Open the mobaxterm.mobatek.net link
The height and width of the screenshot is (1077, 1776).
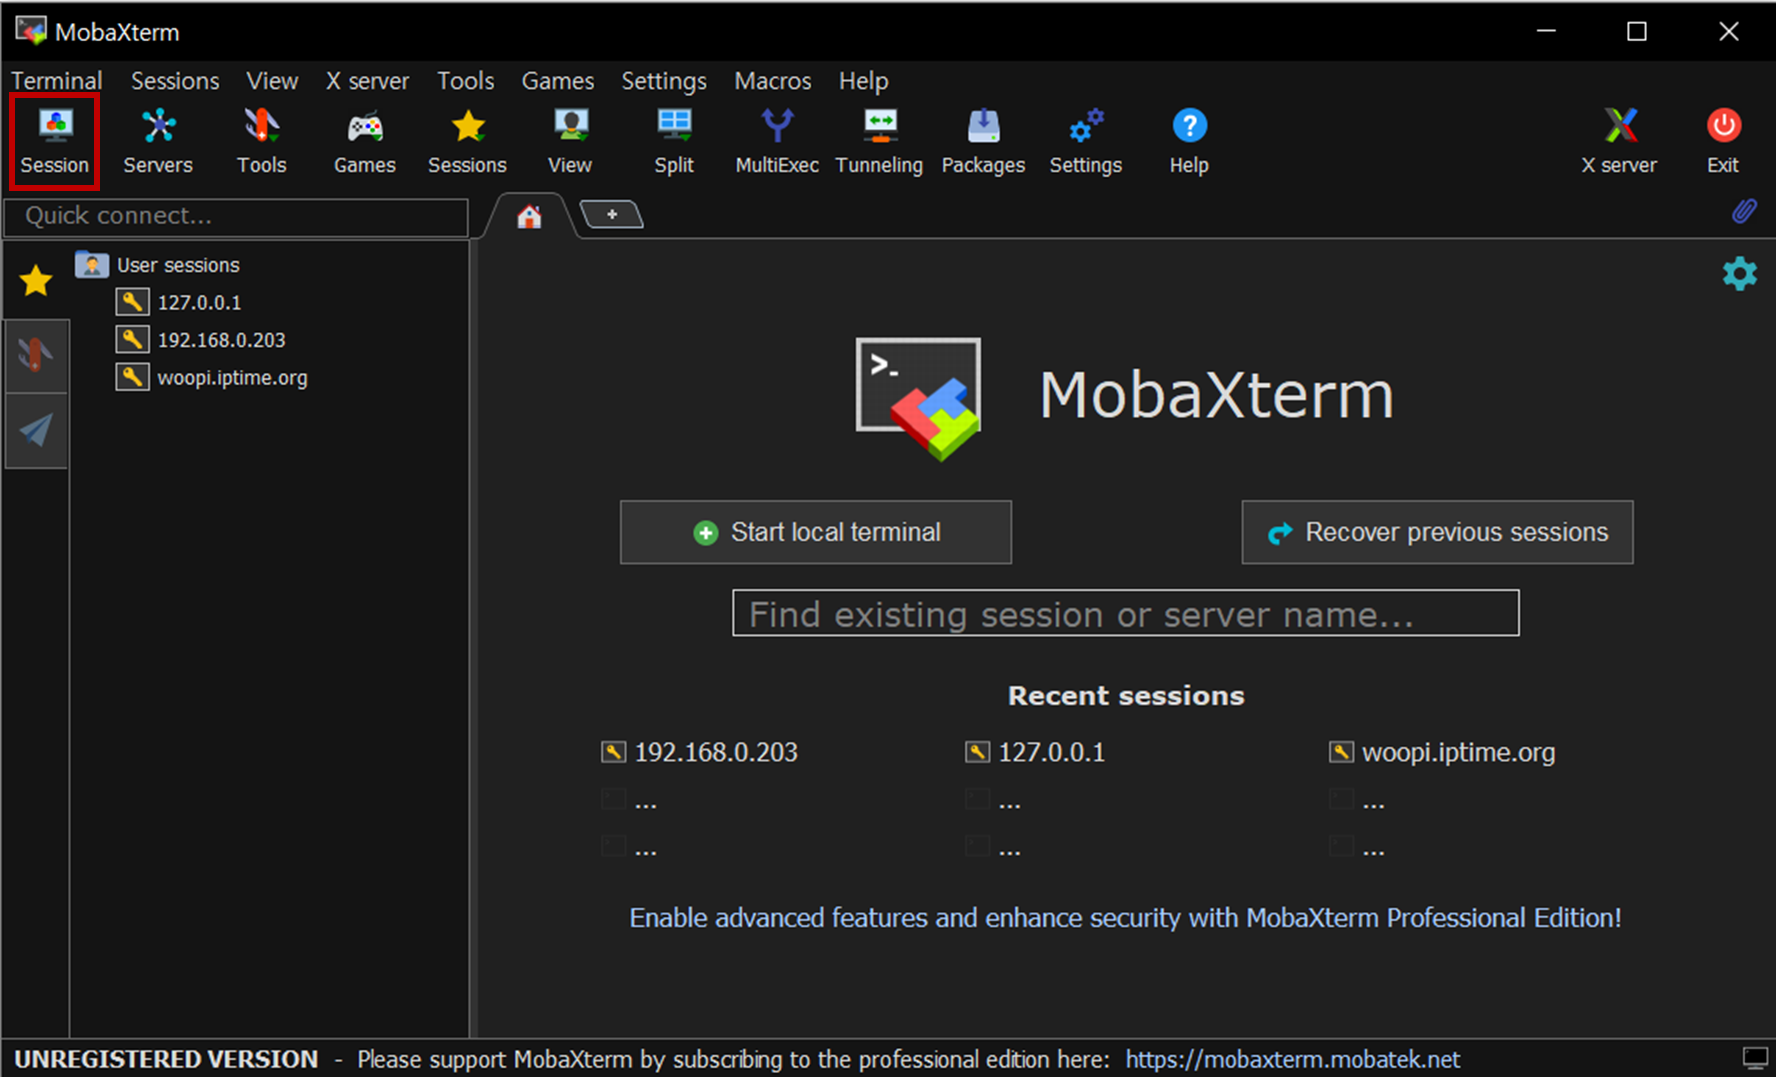coord(1293,1059)
